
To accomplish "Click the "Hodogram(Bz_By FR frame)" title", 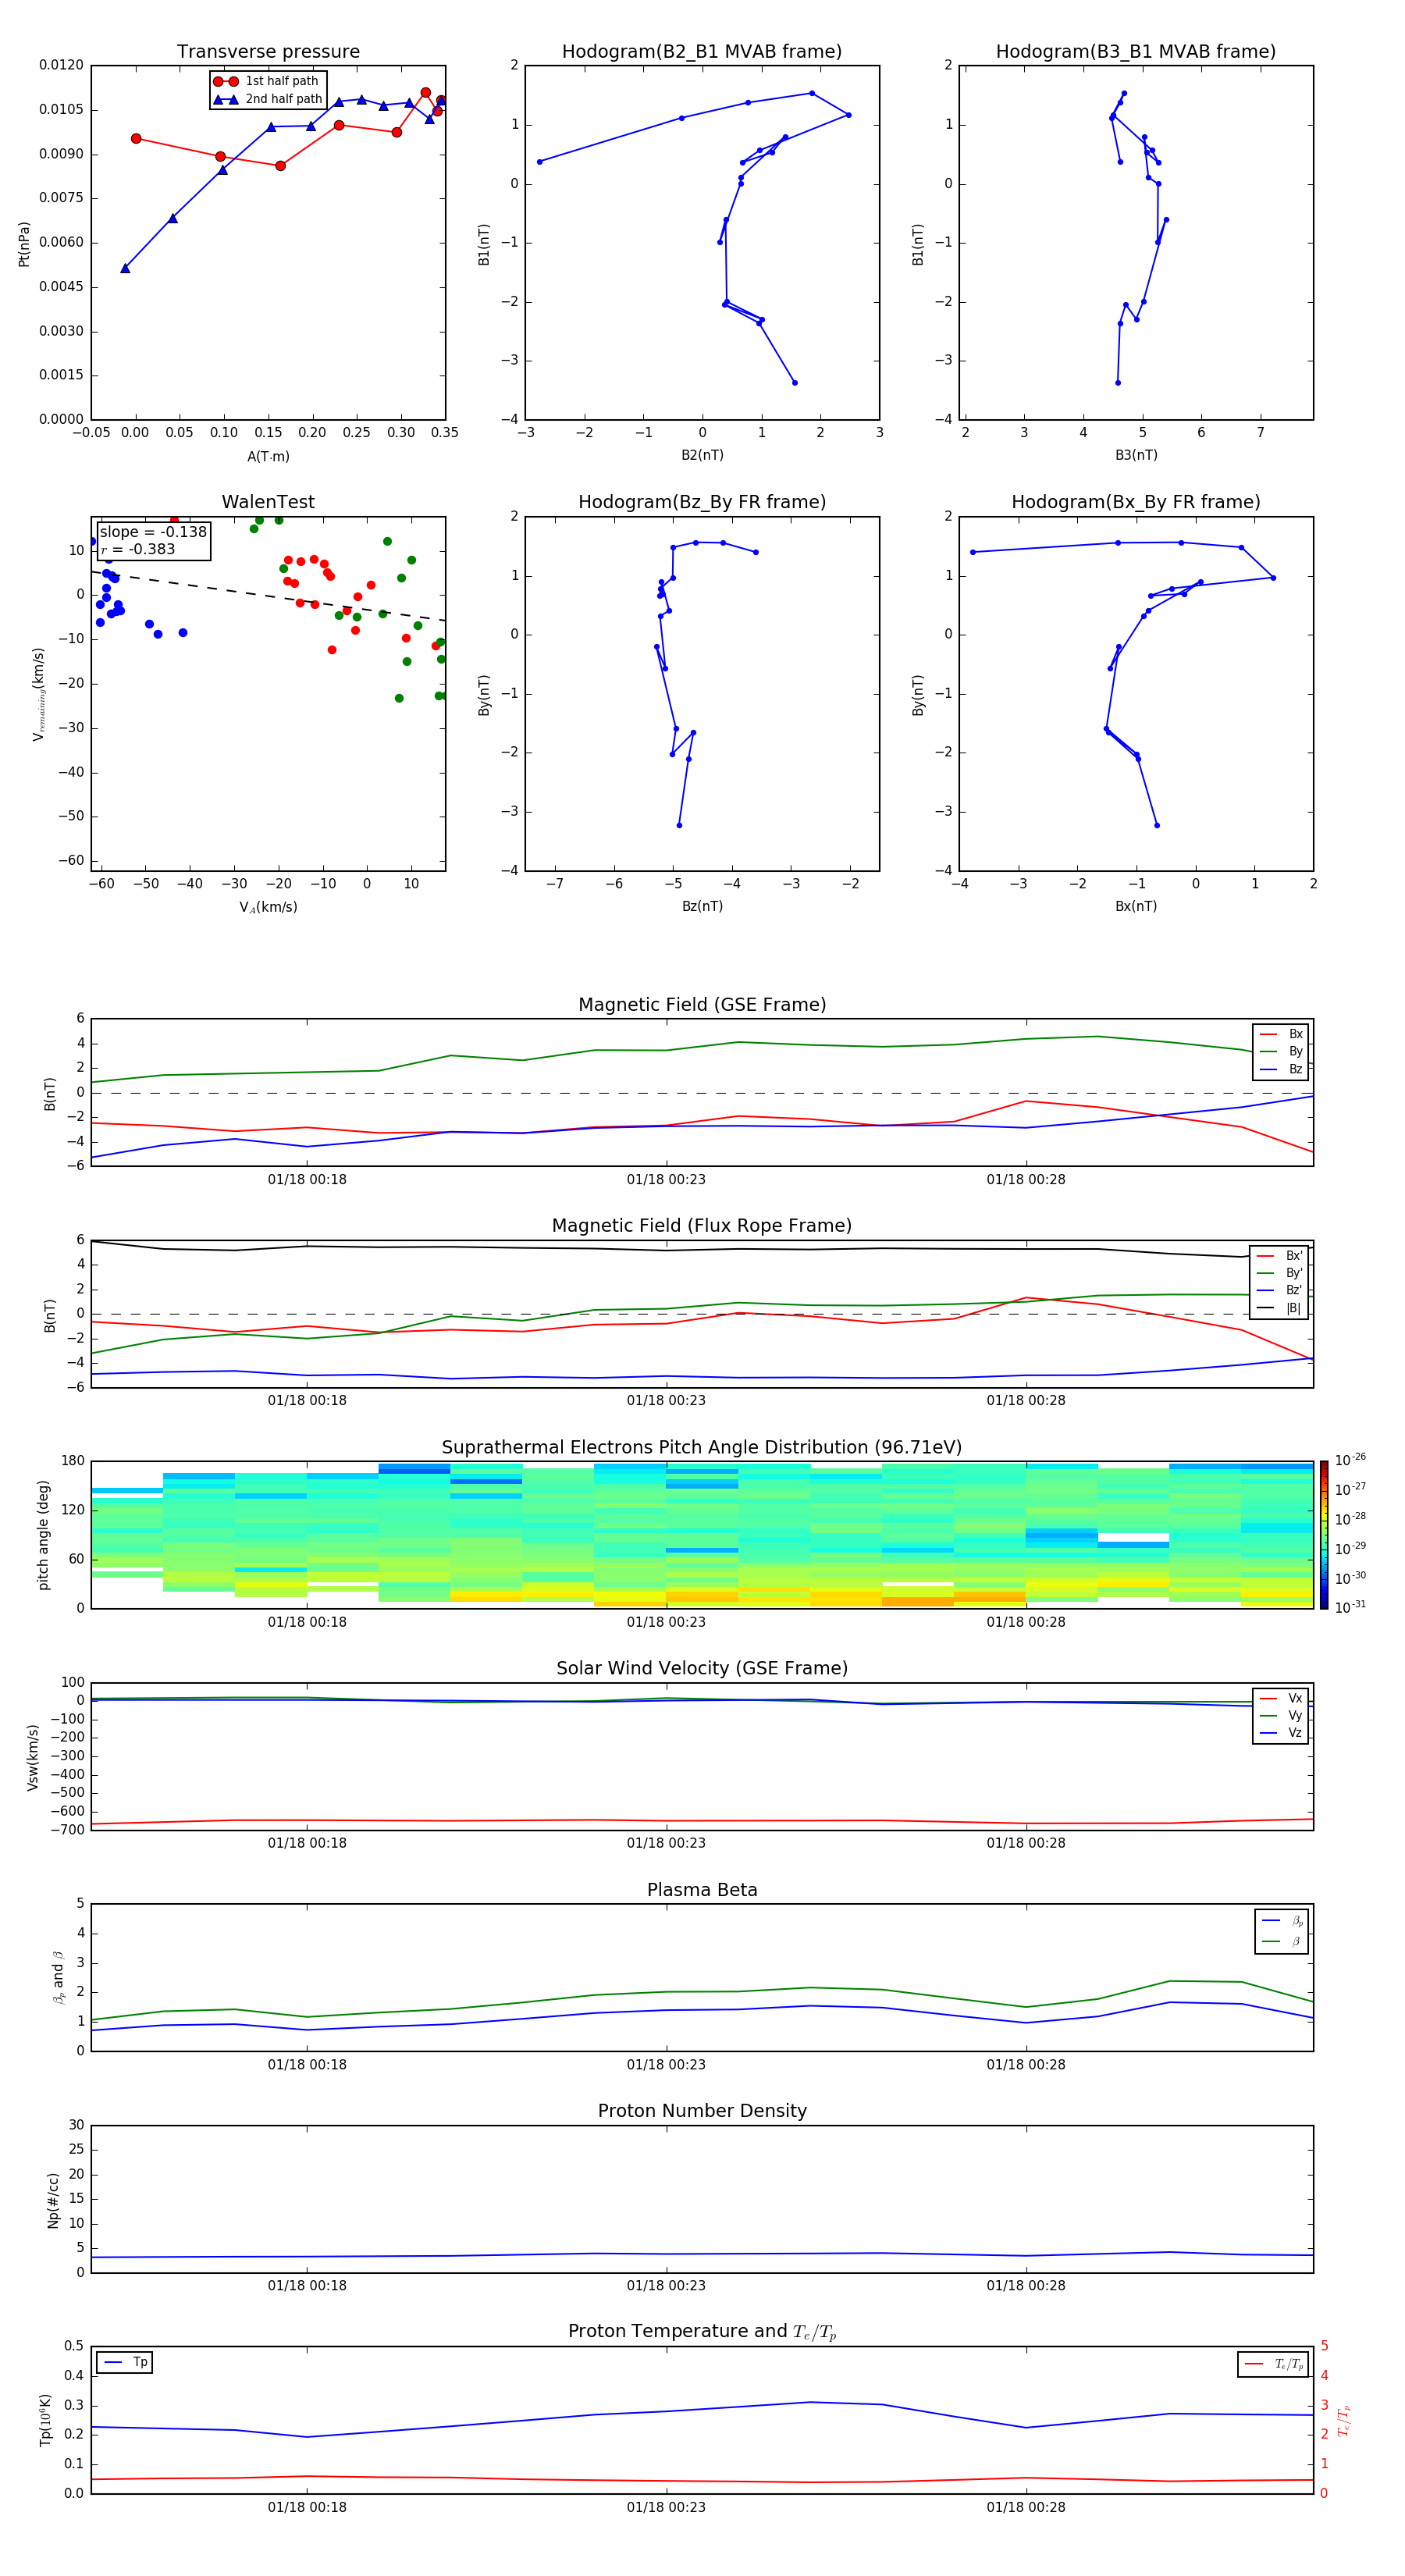I will [x=702, y=502].
